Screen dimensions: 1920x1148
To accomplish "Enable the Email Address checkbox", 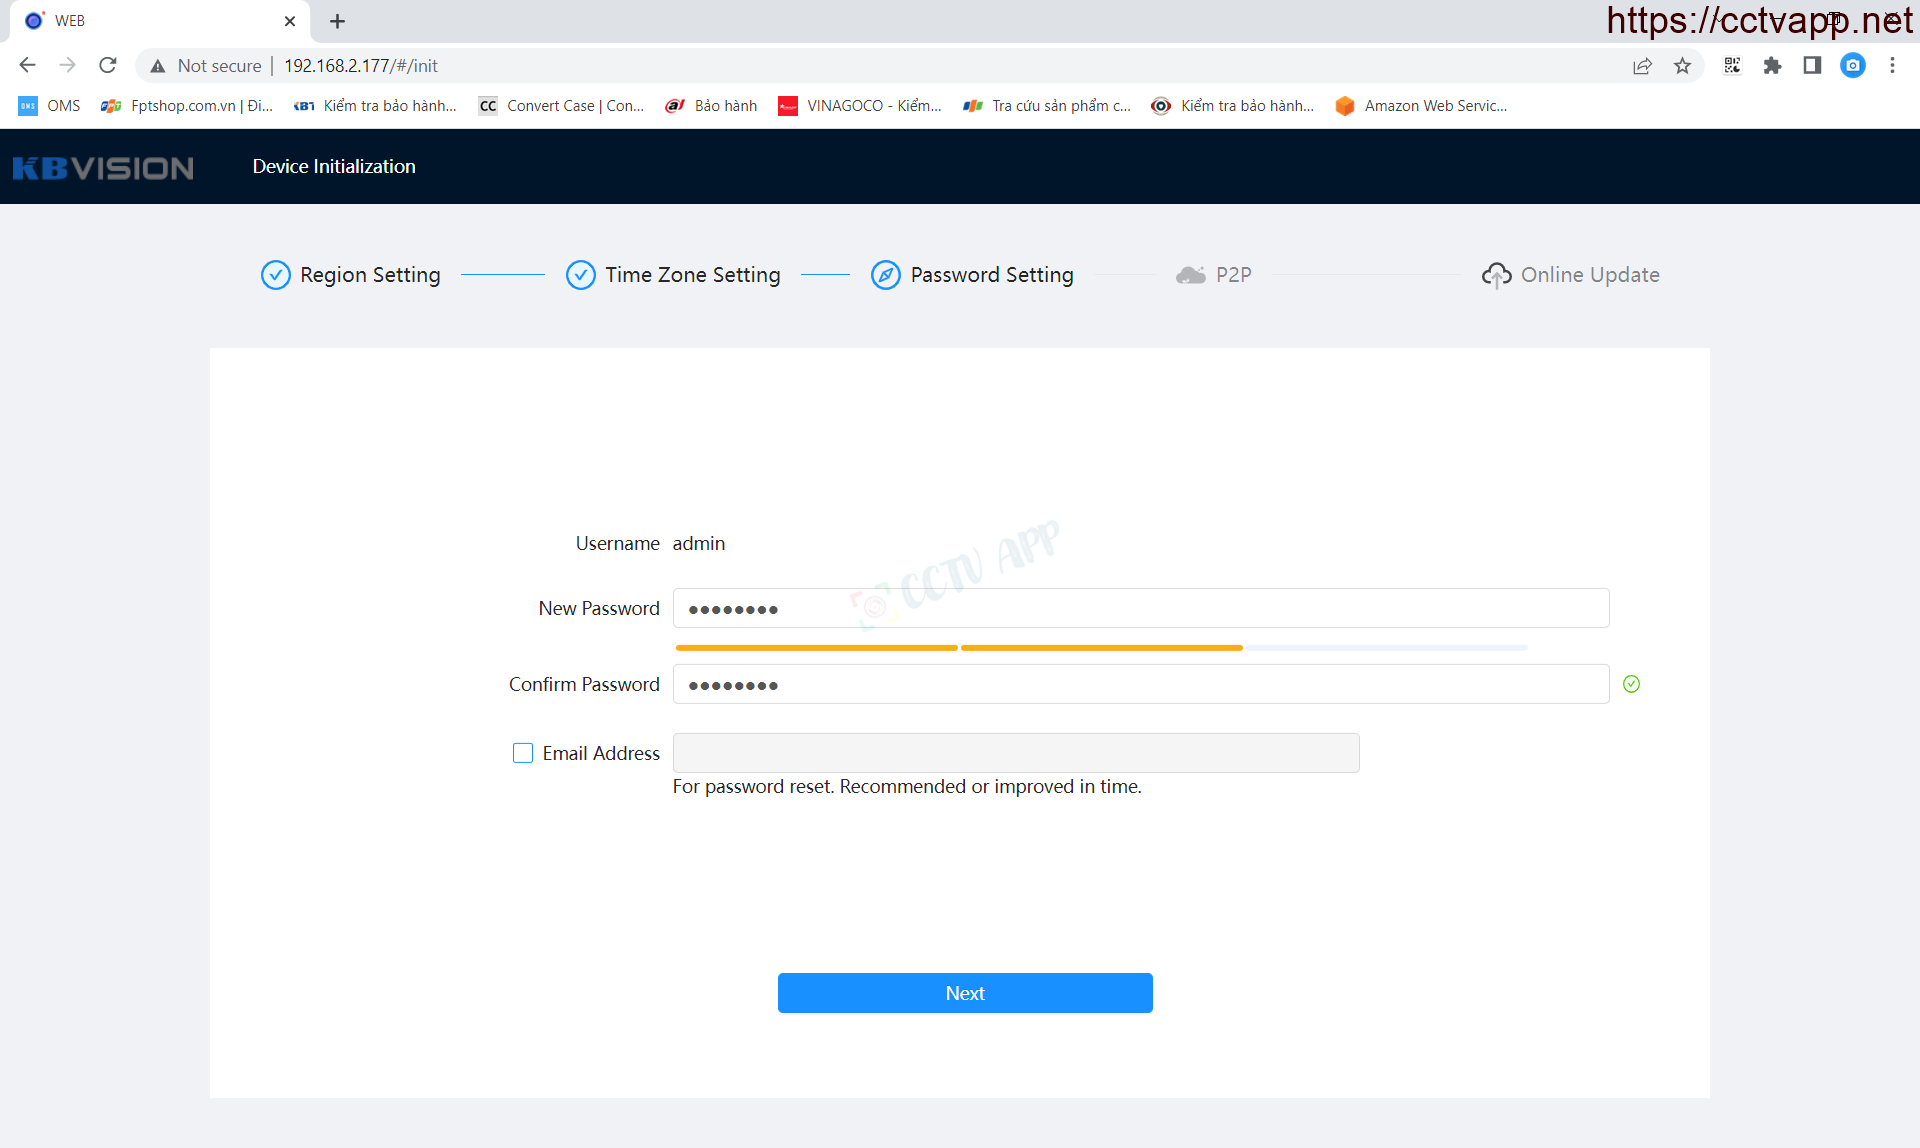I will click(x=523, y=753).
